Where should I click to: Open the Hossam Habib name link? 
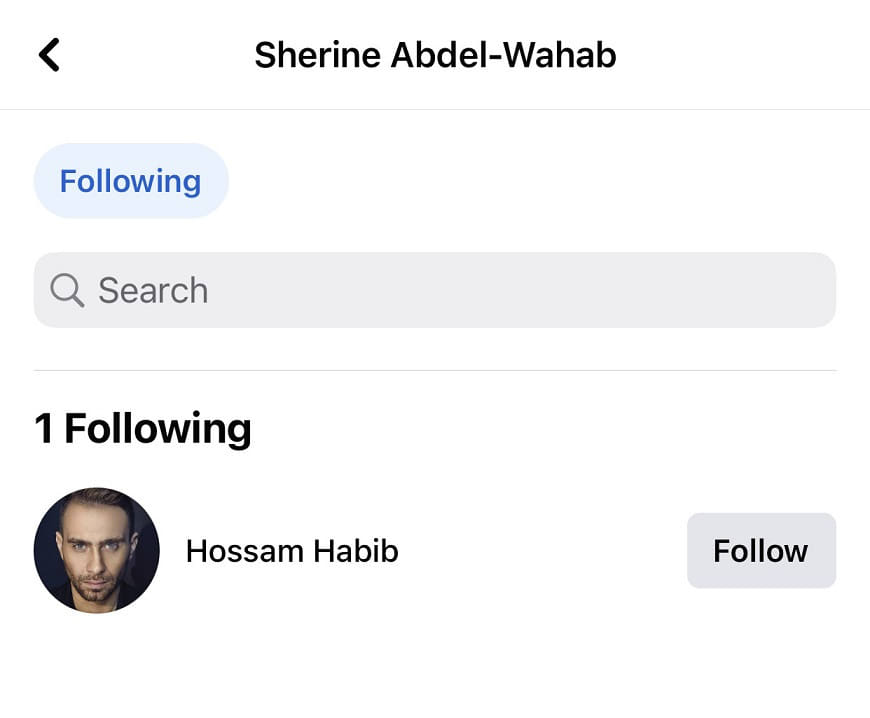point(292,551)
